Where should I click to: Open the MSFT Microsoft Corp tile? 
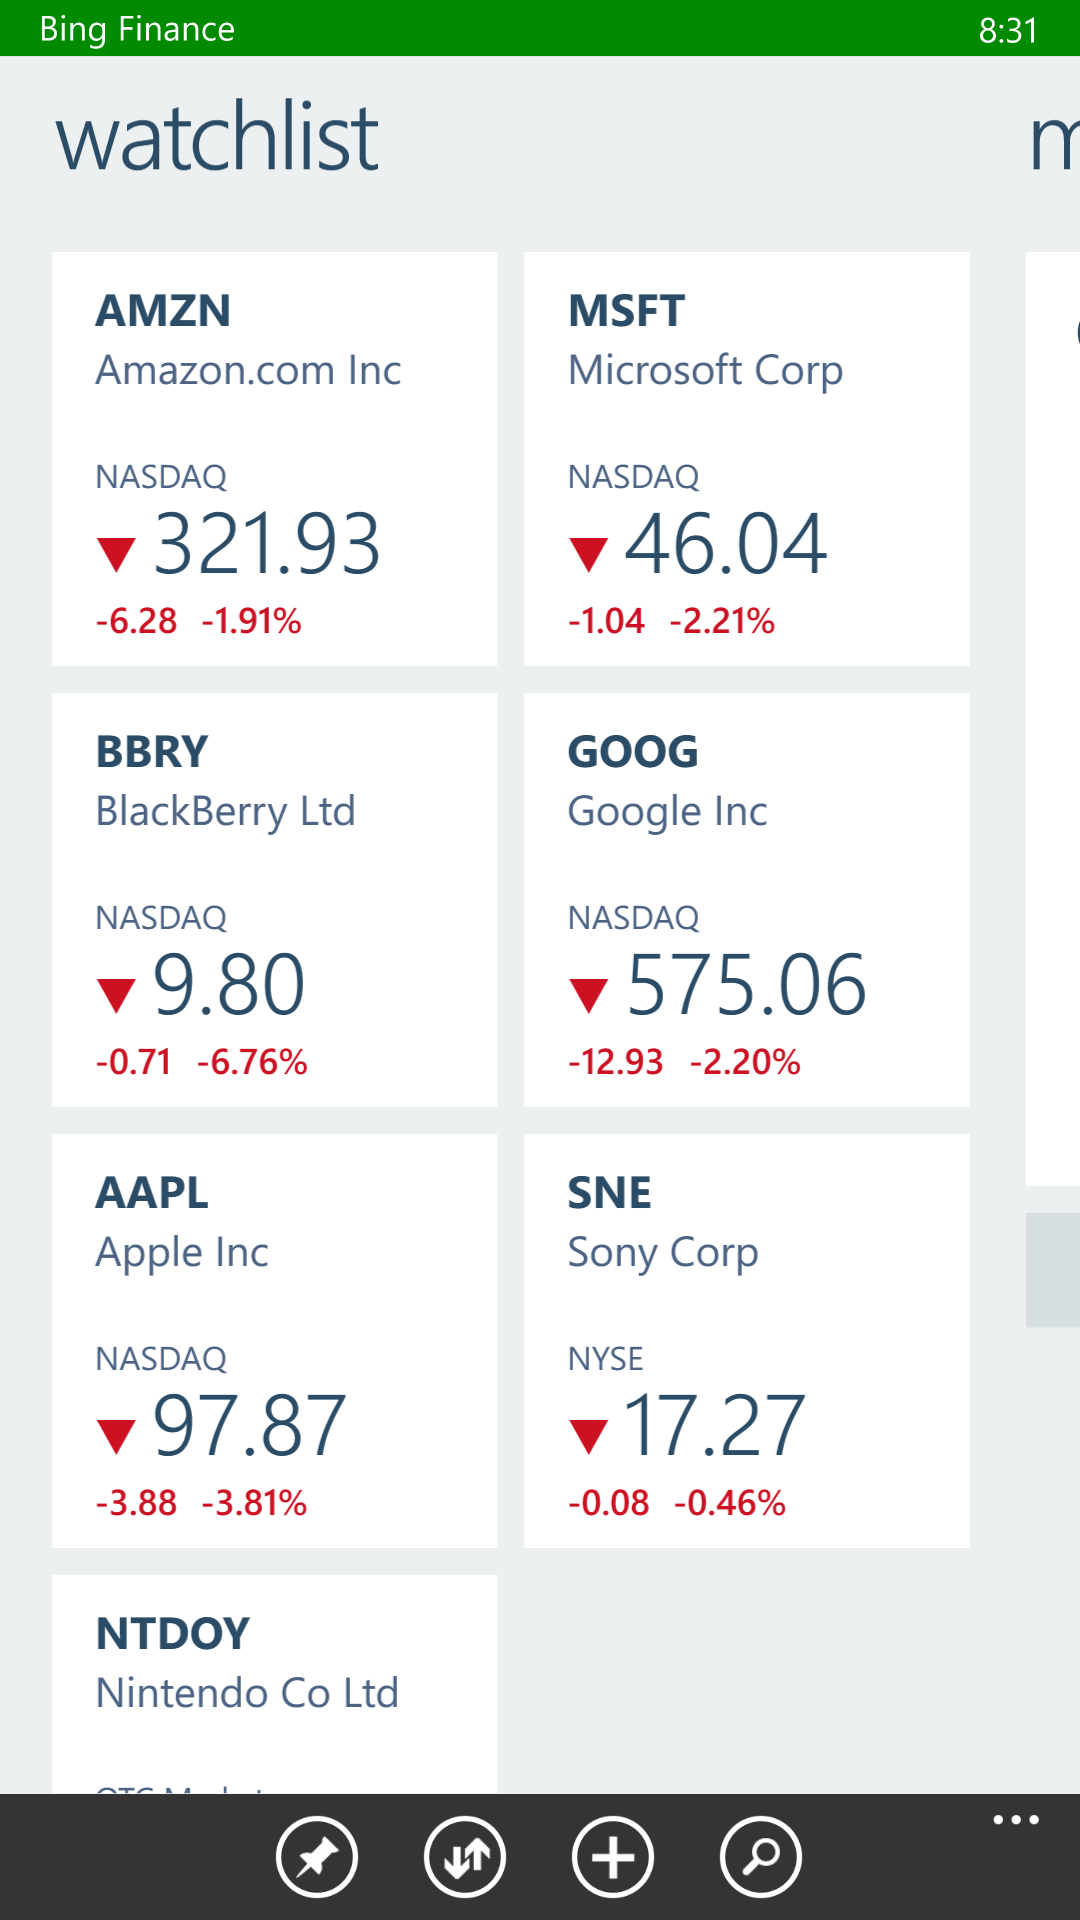(x=746, y=459)
